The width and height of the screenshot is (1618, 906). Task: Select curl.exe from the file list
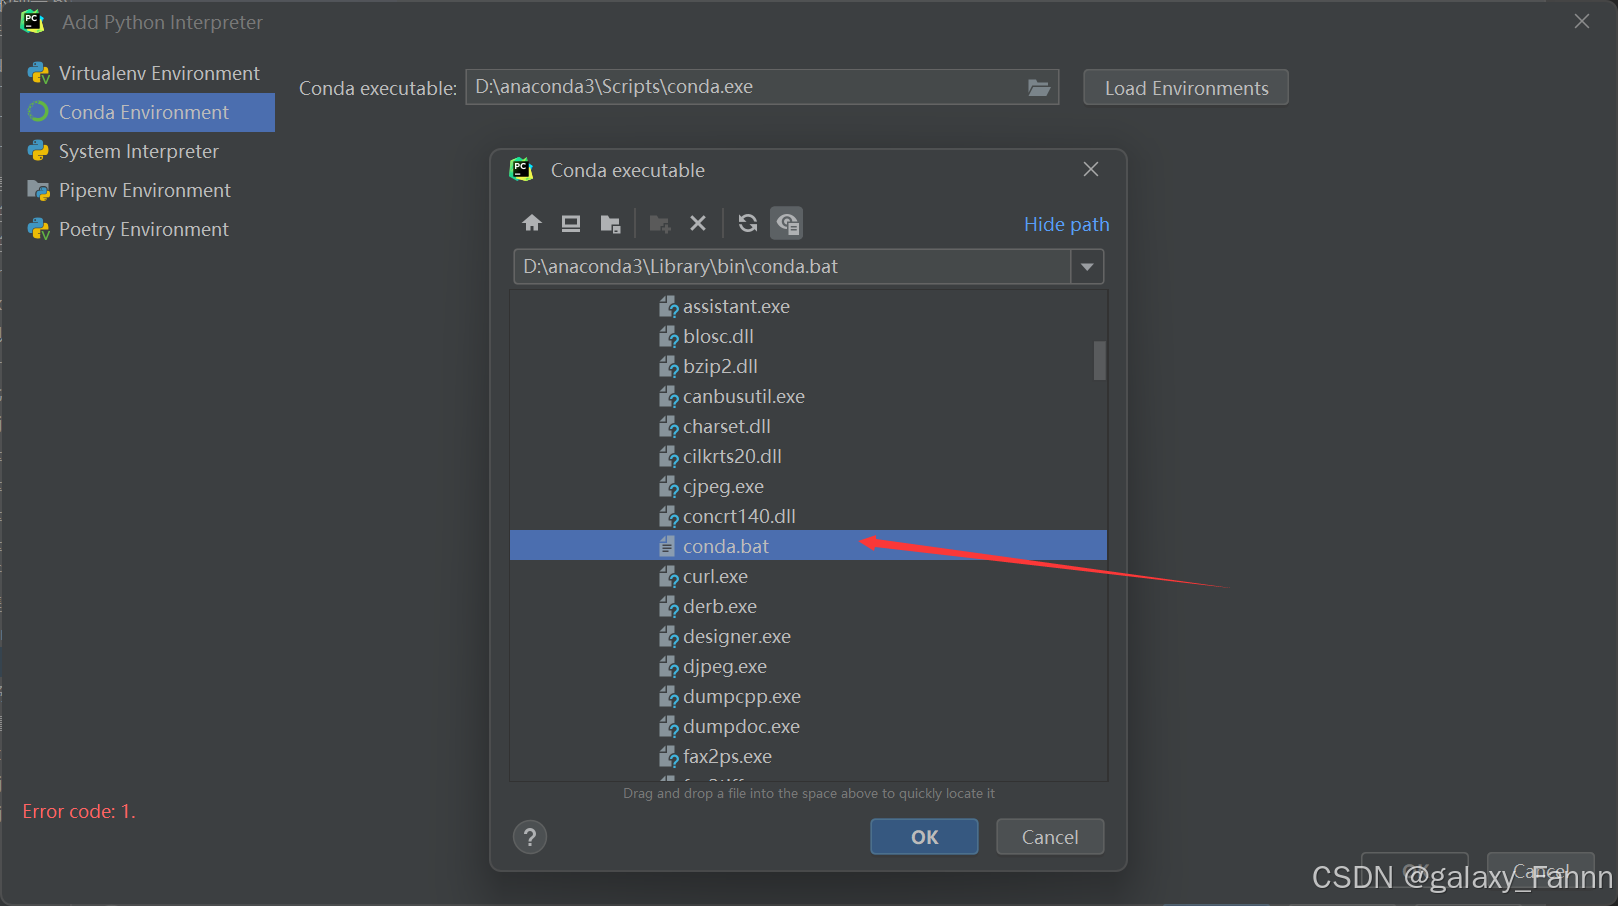coord(715,576)
